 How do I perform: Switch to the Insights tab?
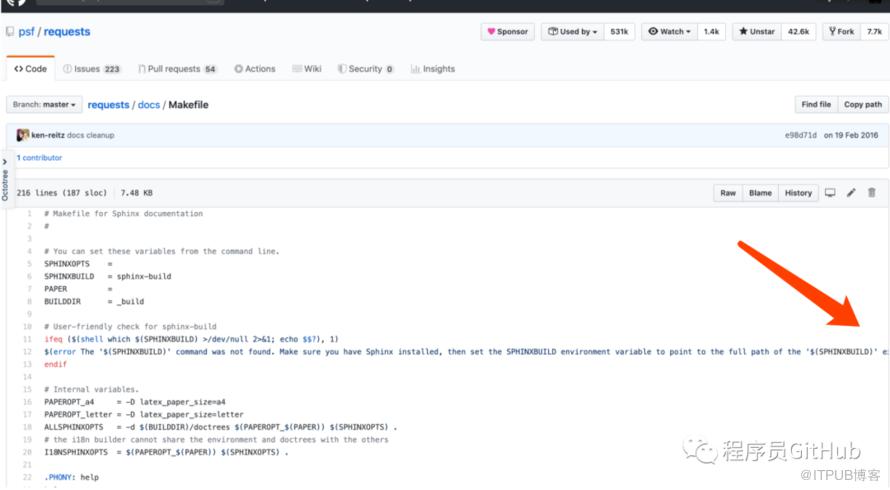[433, 69]
